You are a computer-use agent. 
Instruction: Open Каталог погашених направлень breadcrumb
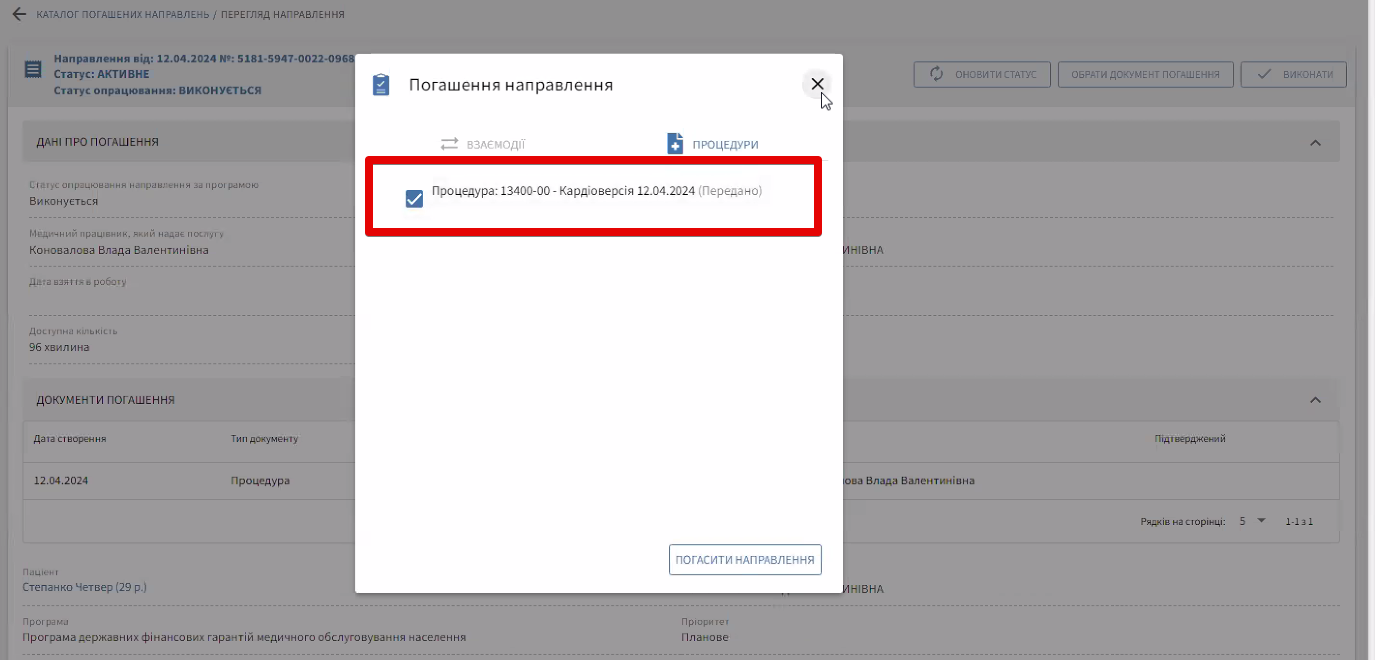122,15
